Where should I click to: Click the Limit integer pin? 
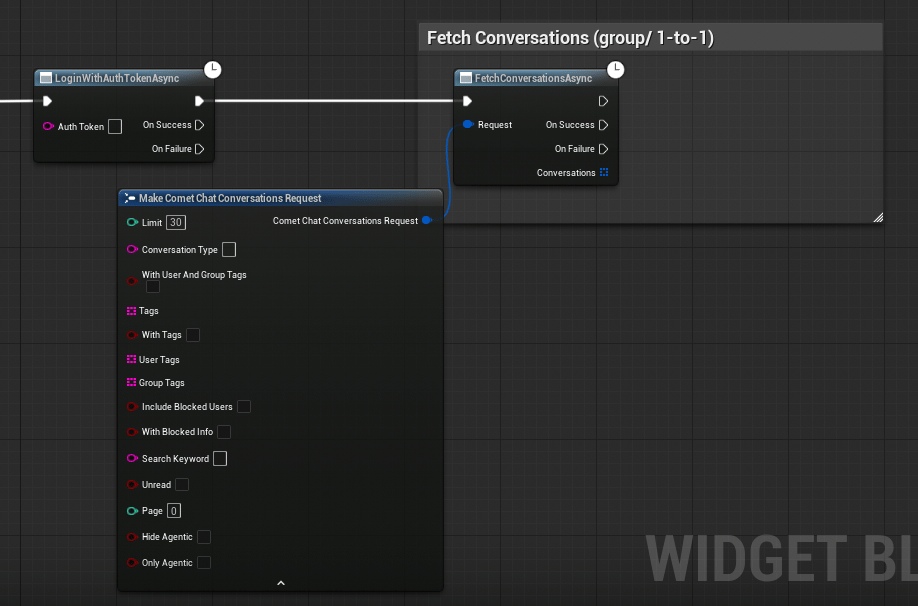point(132,222)
